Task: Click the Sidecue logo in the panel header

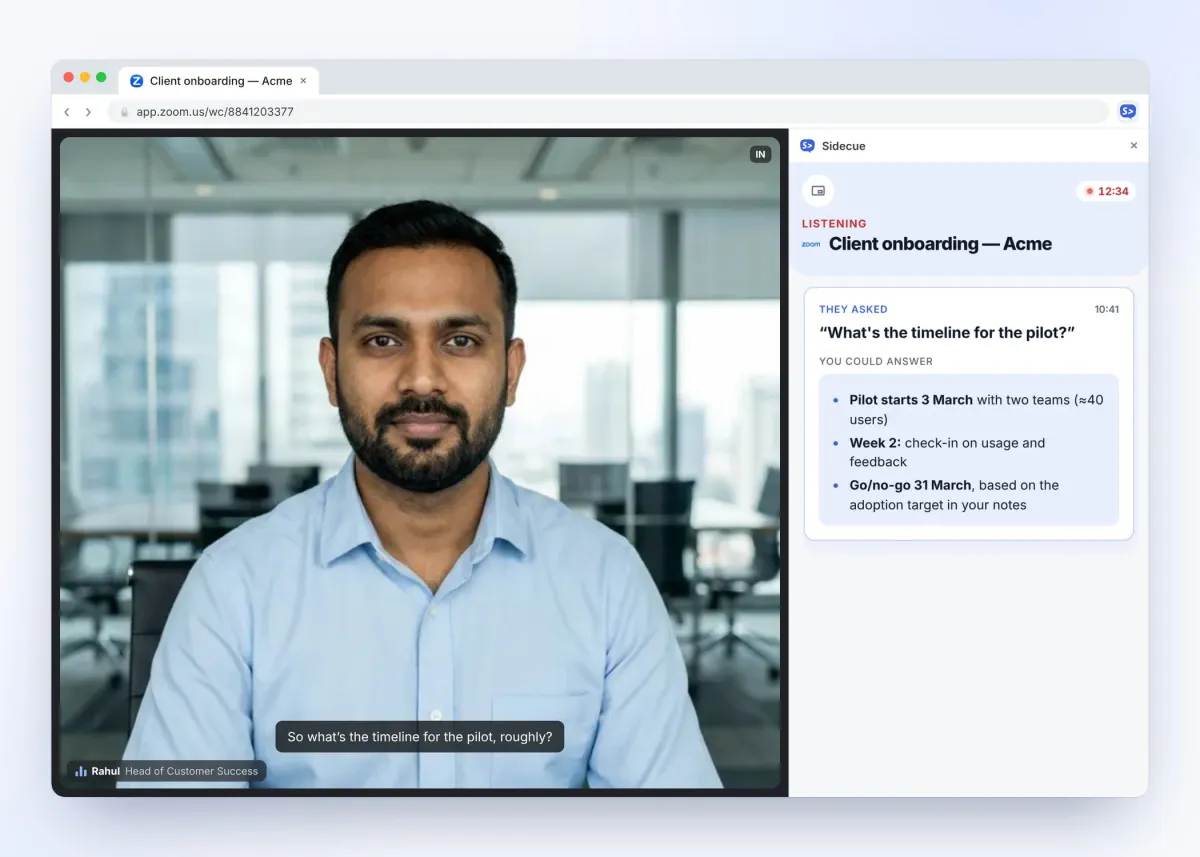Action: click(x=807, y=146)
